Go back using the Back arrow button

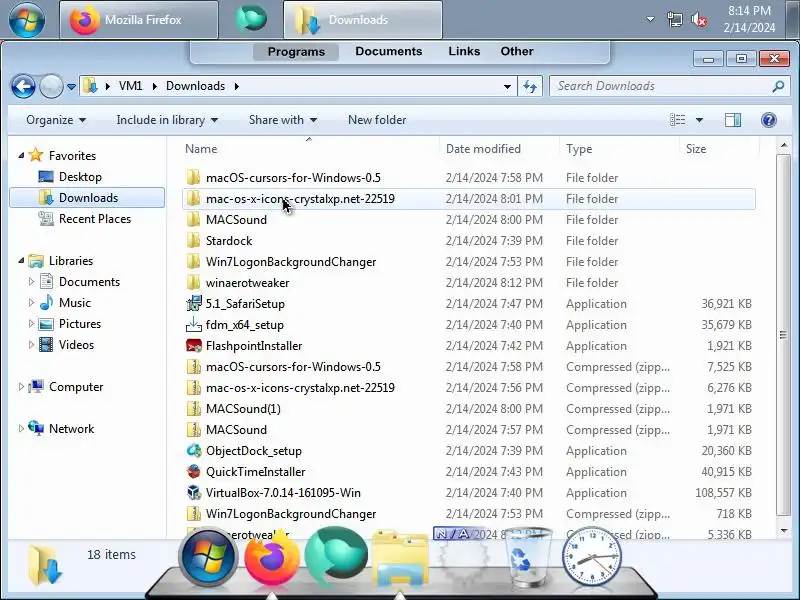23,86
